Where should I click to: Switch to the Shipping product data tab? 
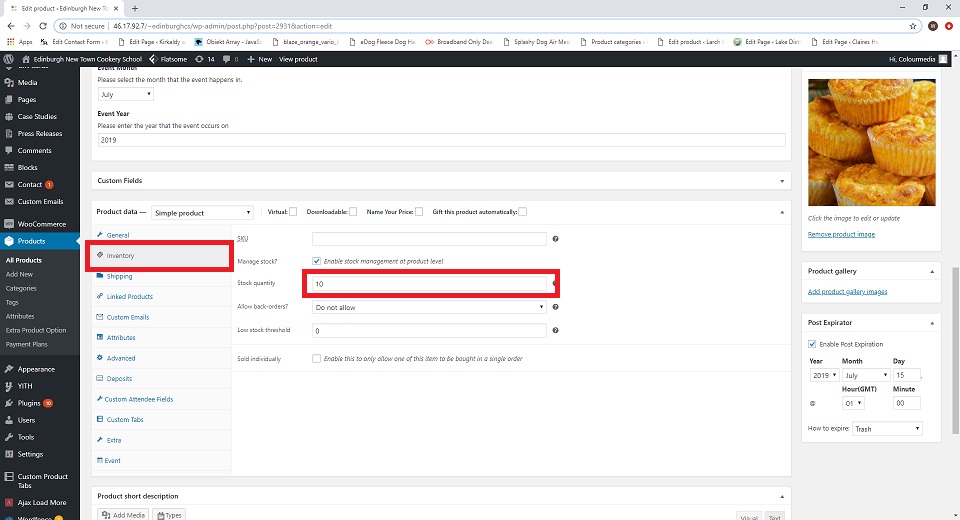coord(119,276)
